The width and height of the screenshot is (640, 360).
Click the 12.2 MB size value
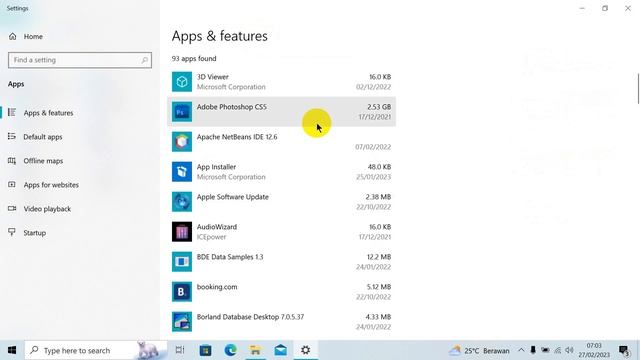coord(379,257)
